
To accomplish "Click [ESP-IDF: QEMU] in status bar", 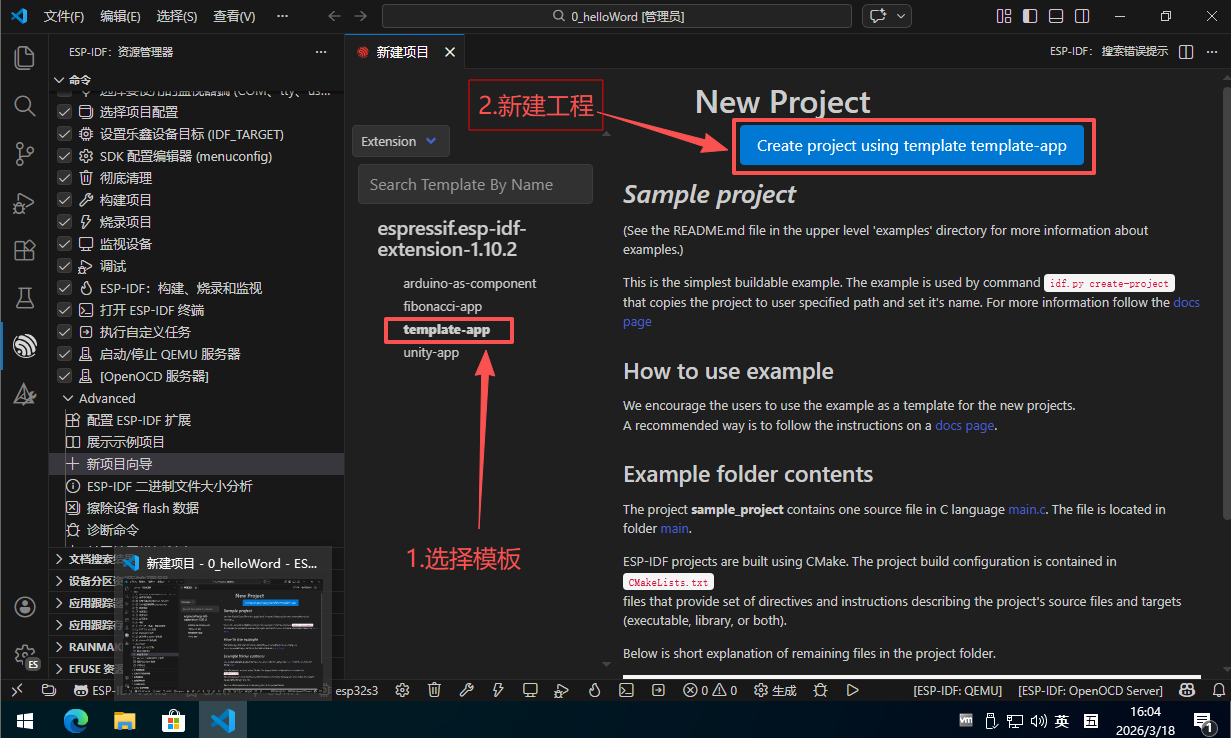I will [957, 690].
